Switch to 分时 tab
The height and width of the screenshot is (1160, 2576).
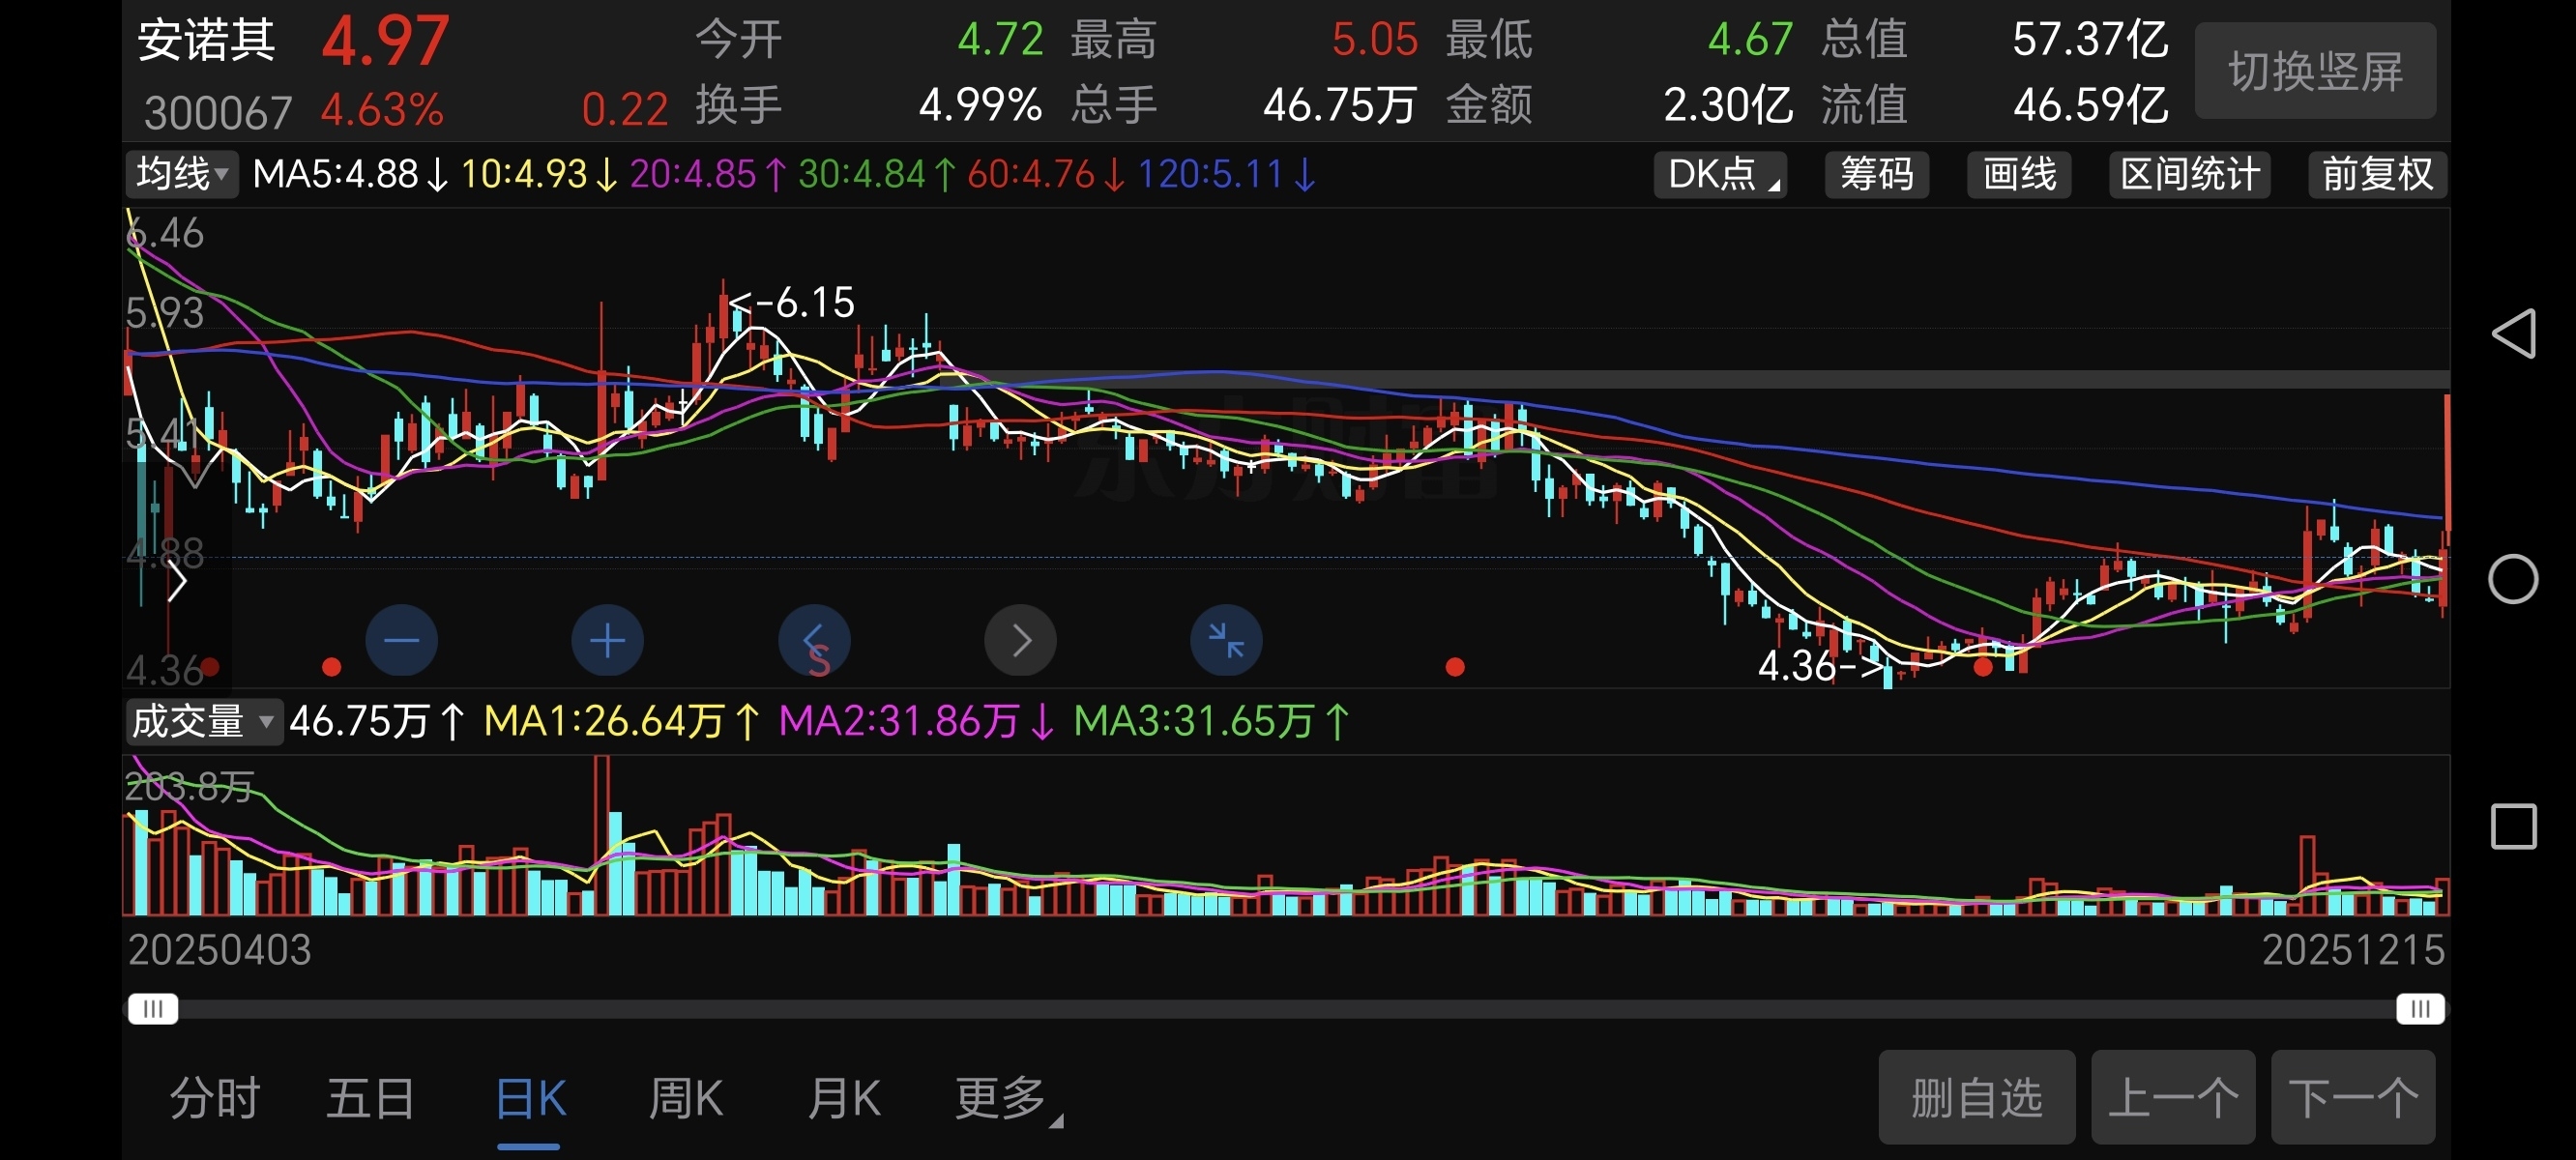coord(214,1098)
